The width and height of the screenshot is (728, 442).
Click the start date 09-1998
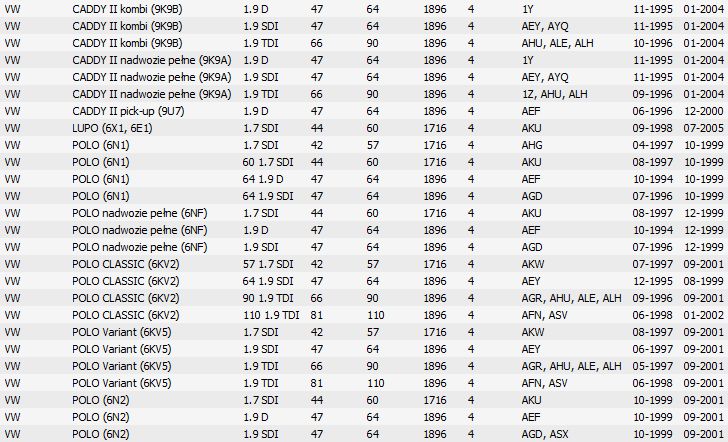tap(652, 128)
